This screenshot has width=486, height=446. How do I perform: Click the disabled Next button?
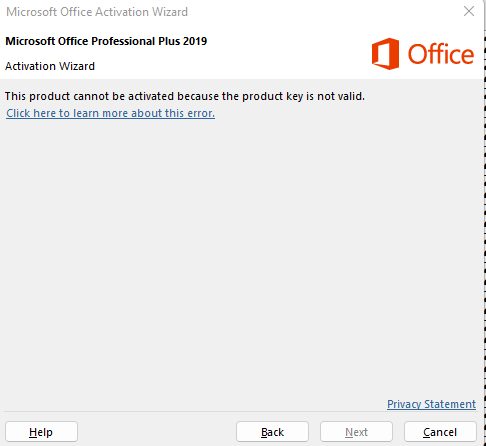tap(356, 432)
